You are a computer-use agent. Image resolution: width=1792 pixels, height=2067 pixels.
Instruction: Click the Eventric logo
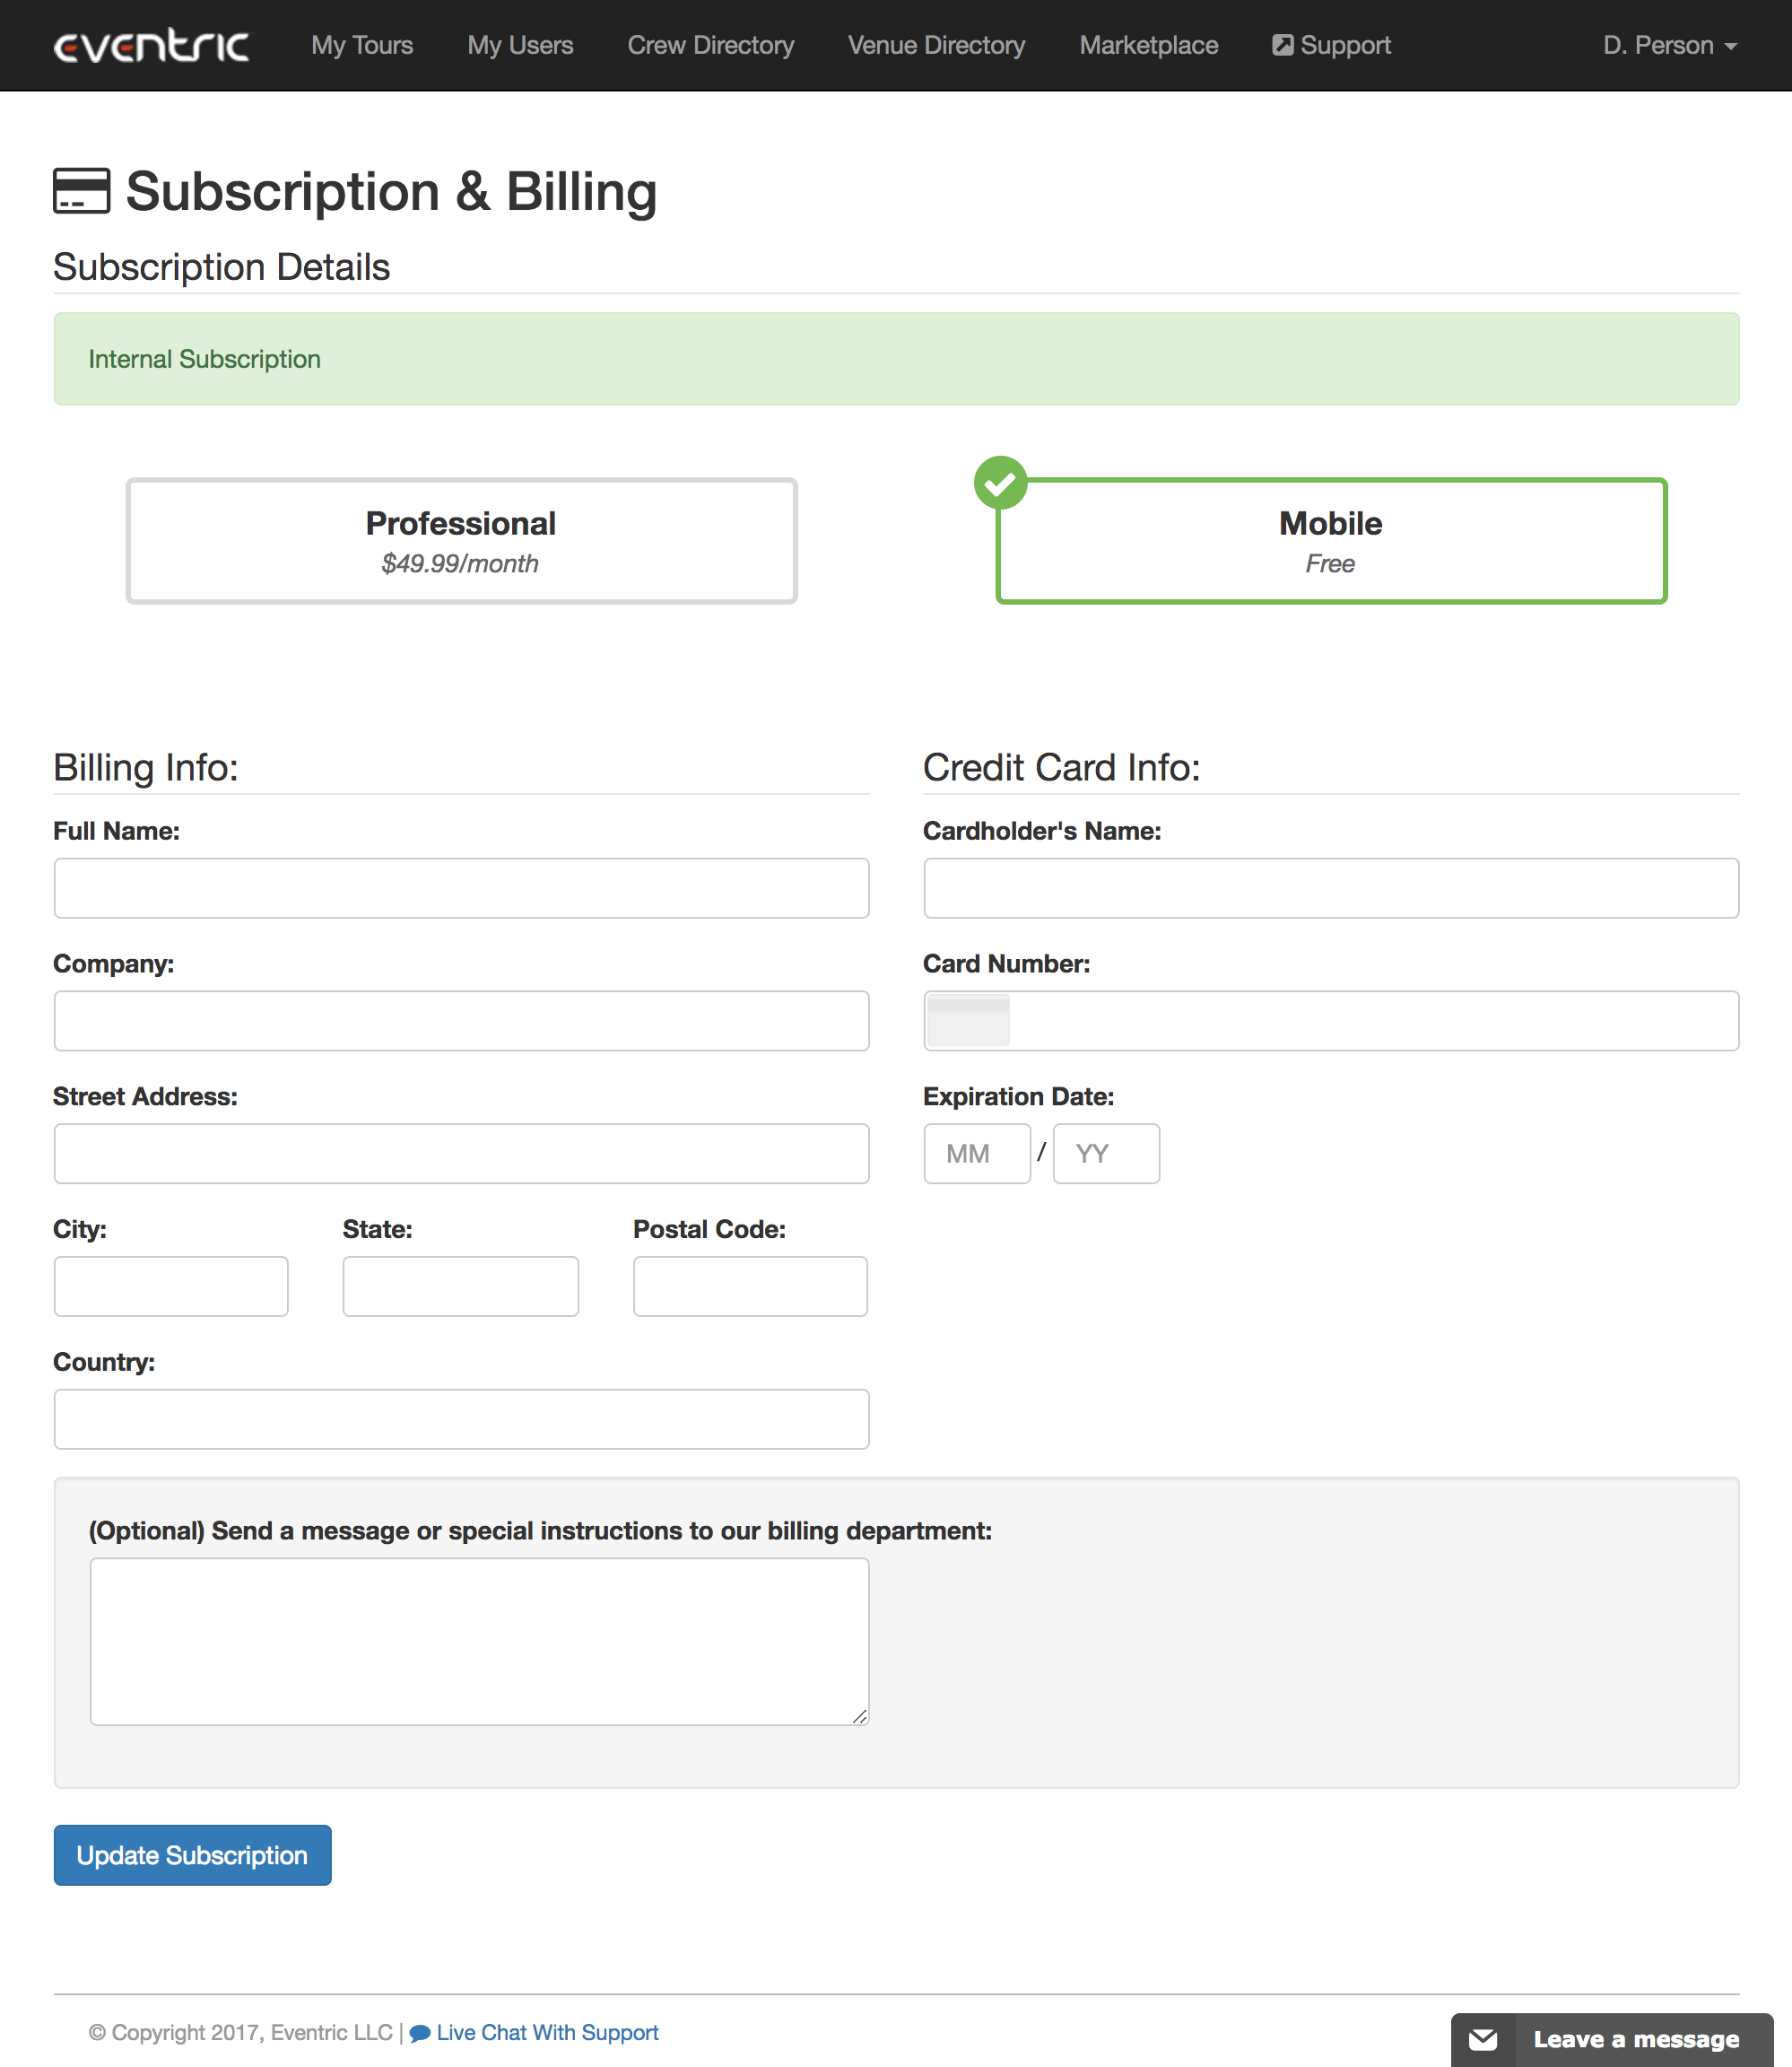151,46
